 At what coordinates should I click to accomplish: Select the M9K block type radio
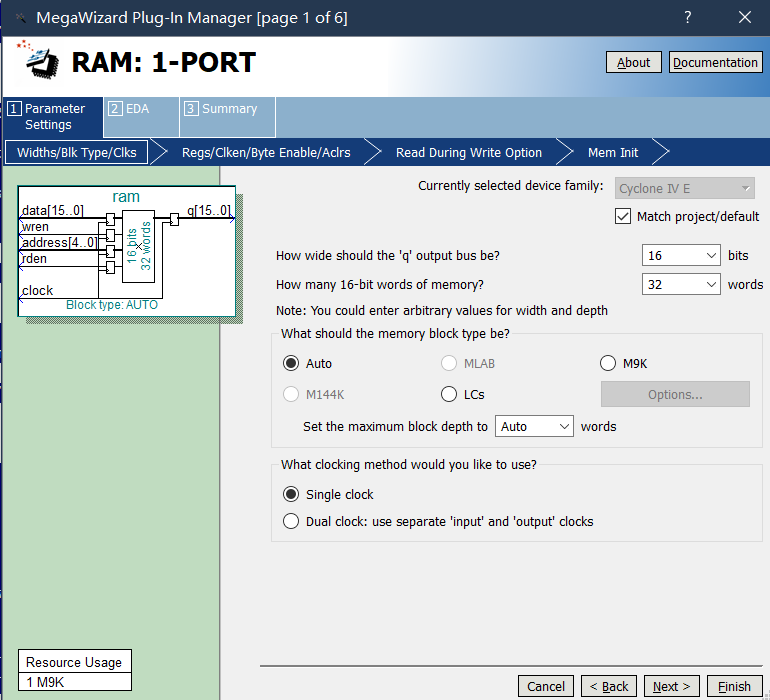point(608,364)
